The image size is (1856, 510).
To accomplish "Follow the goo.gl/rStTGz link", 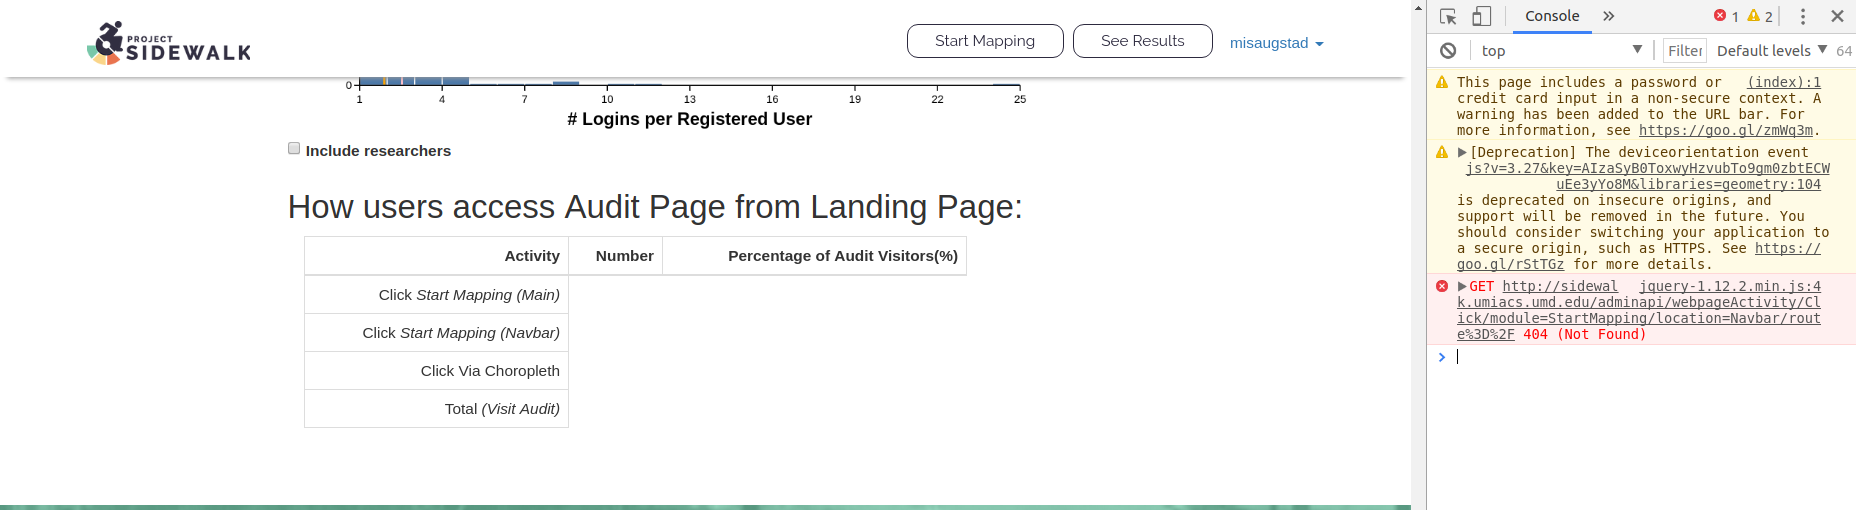I will pyautogui.click(x=1639, y=256).
